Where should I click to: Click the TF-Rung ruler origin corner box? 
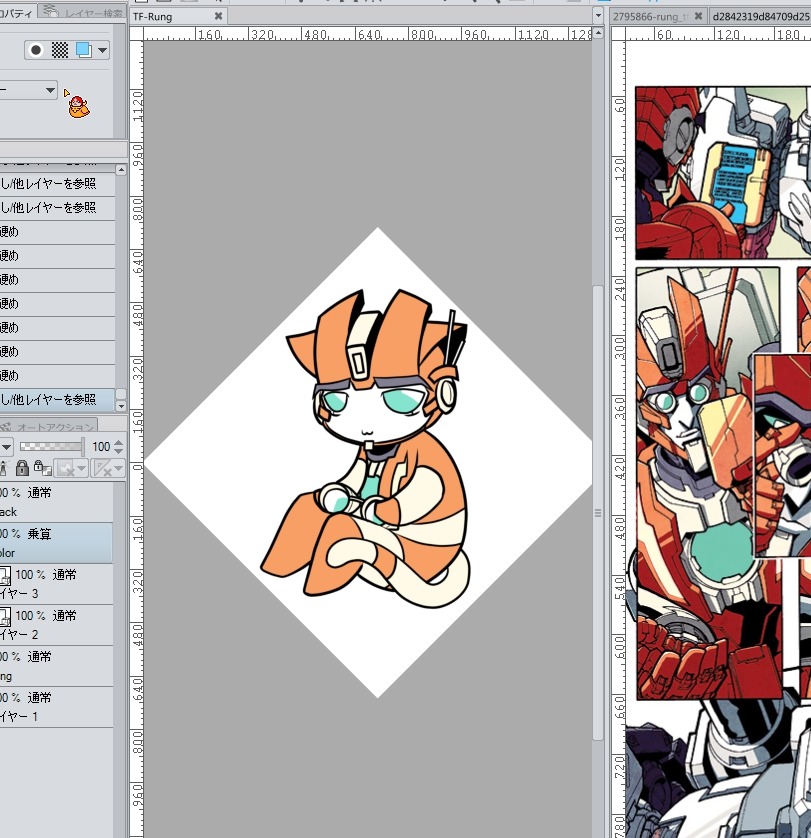click(x=136, y=34)
